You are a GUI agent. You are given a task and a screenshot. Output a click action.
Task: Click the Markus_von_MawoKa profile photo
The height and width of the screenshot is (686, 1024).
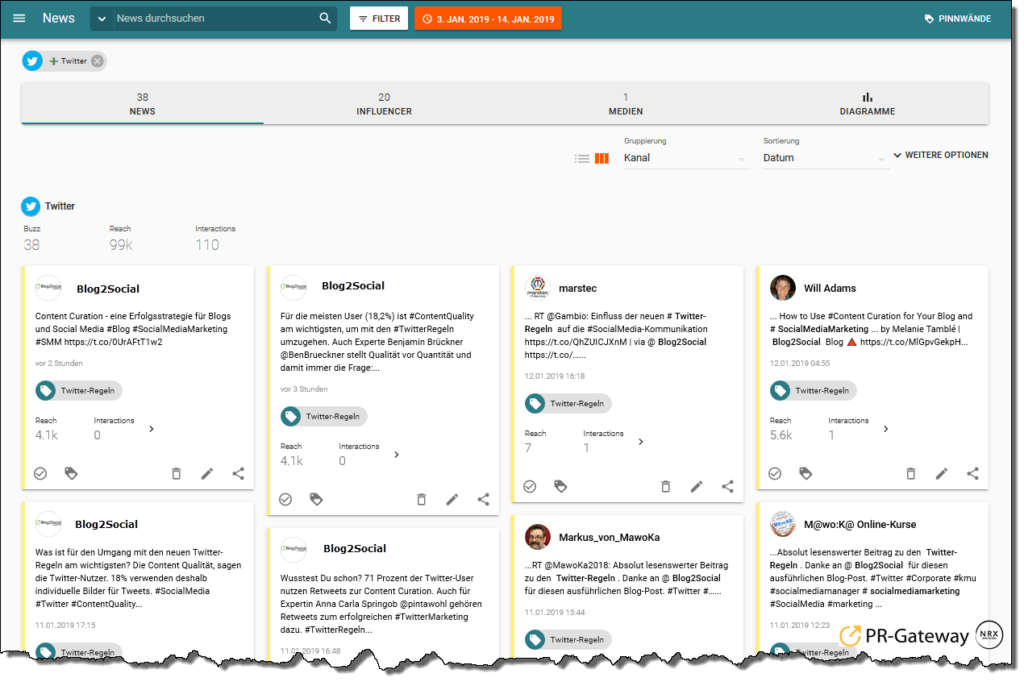(x=537, y=537)
